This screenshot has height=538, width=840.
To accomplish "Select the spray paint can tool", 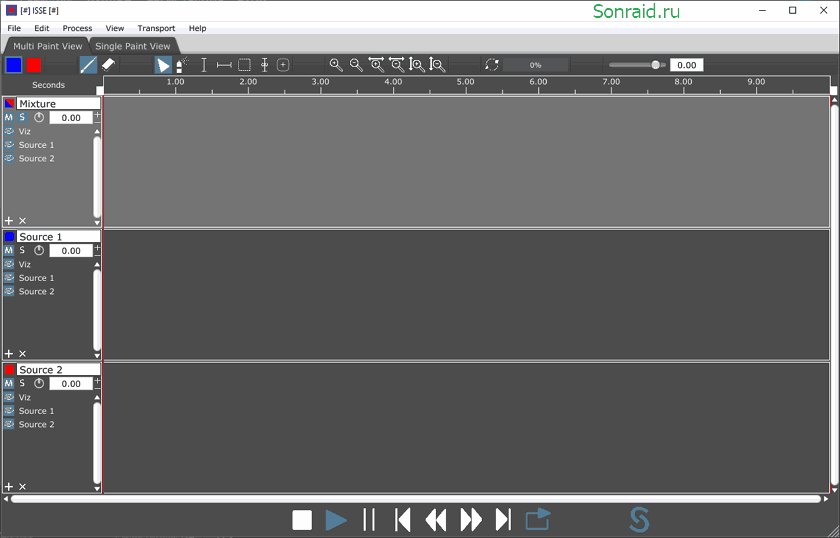I will click(182, 65).
